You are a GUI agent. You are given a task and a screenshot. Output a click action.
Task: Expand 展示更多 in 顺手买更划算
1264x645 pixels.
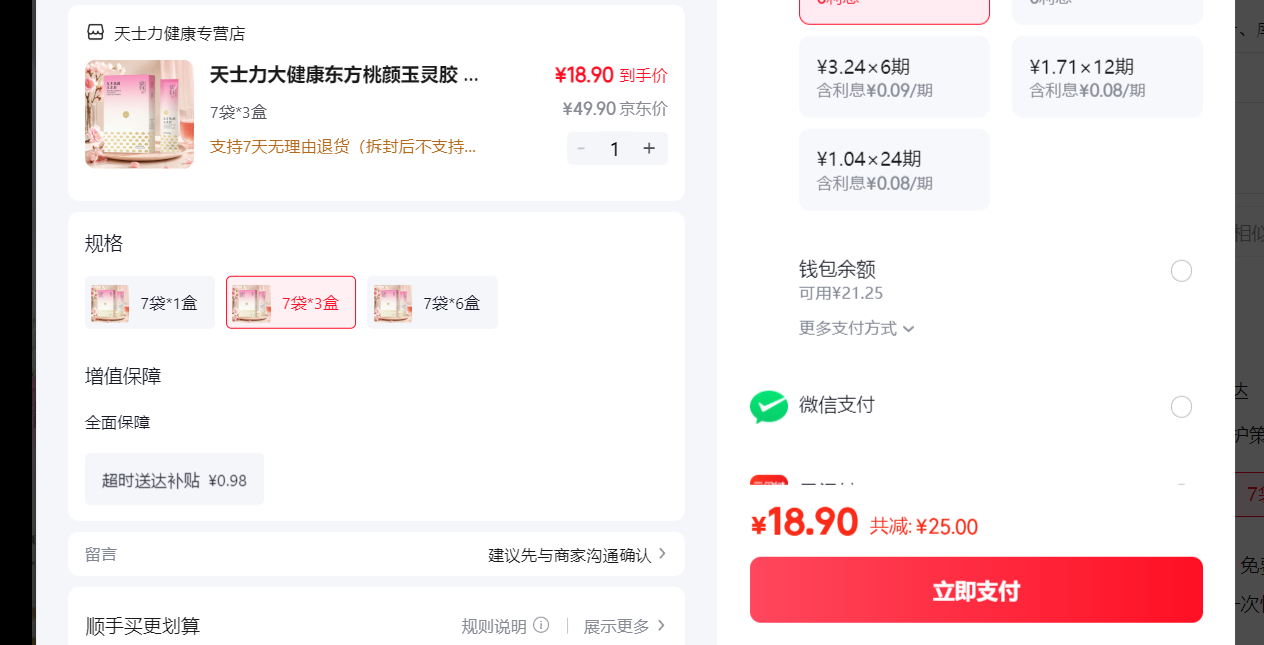(625, 626)
